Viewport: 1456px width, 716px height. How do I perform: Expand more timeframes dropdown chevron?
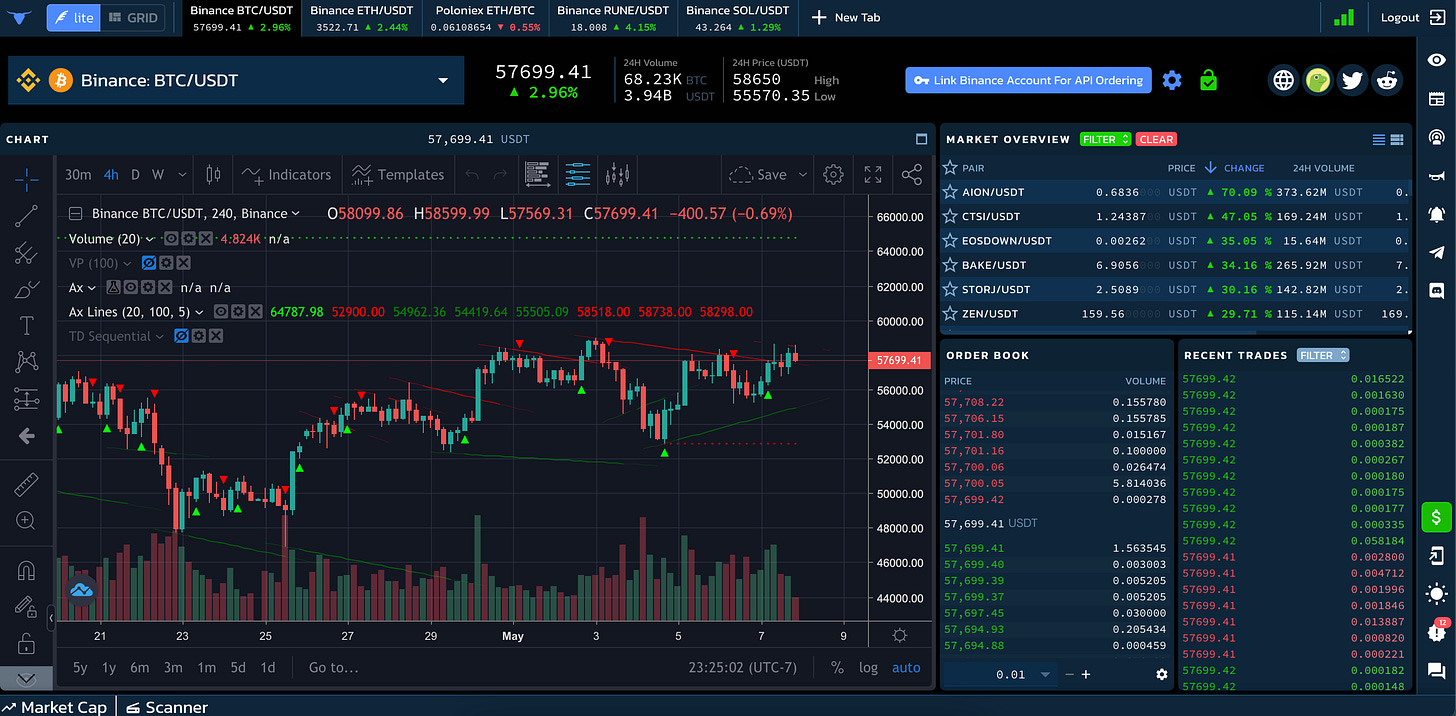coord(182,174)
